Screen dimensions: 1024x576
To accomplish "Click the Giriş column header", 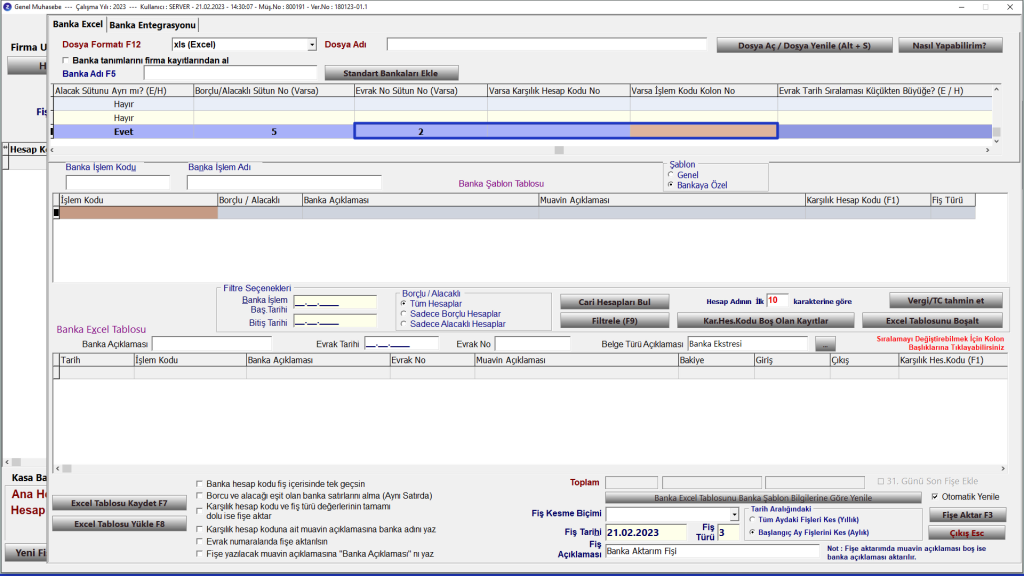I will coord(792,360).
